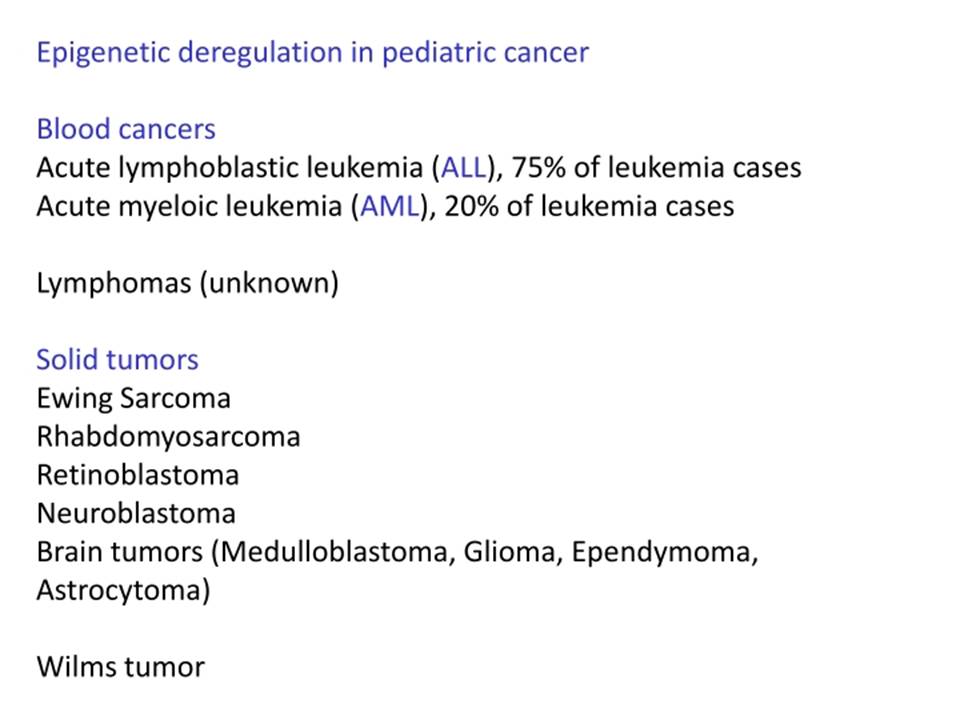The width and height of the screenshot is (960, 720).
Task: Click the Brain tumors text
Action: click(x=119, y=552)
